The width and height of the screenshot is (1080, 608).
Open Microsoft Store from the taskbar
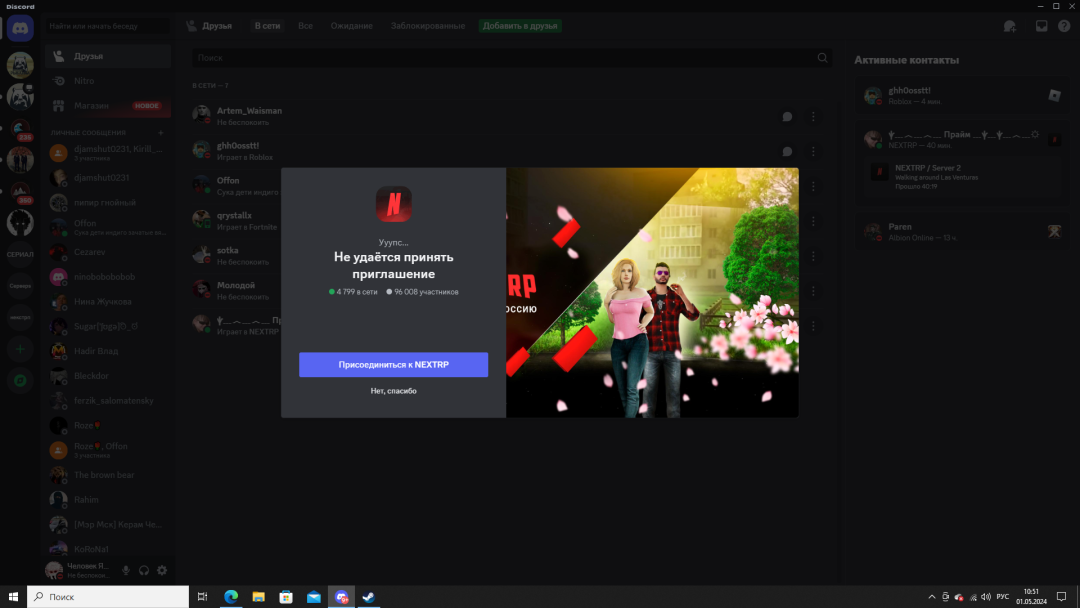coord(286,597)
